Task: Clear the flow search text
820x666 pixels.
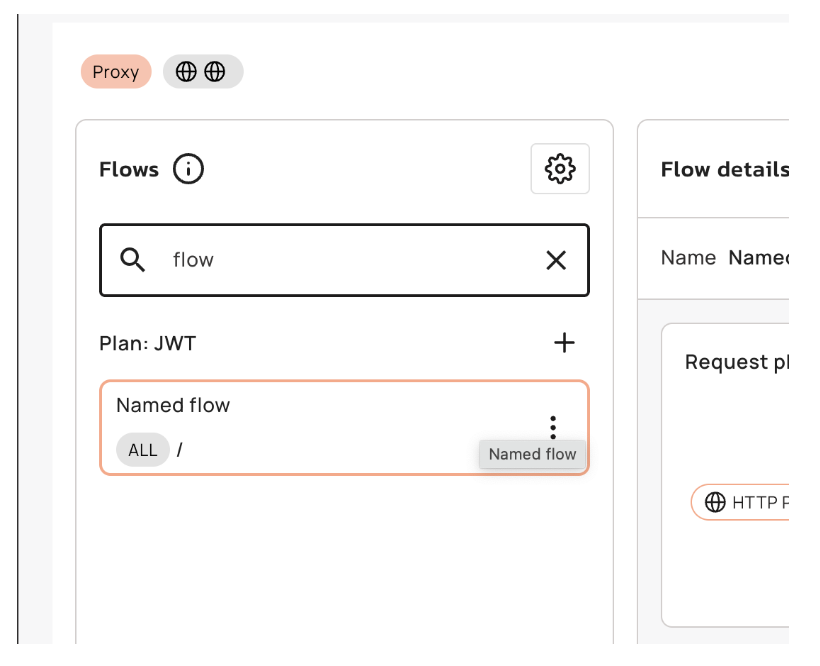Action: [x=556, y=260]
